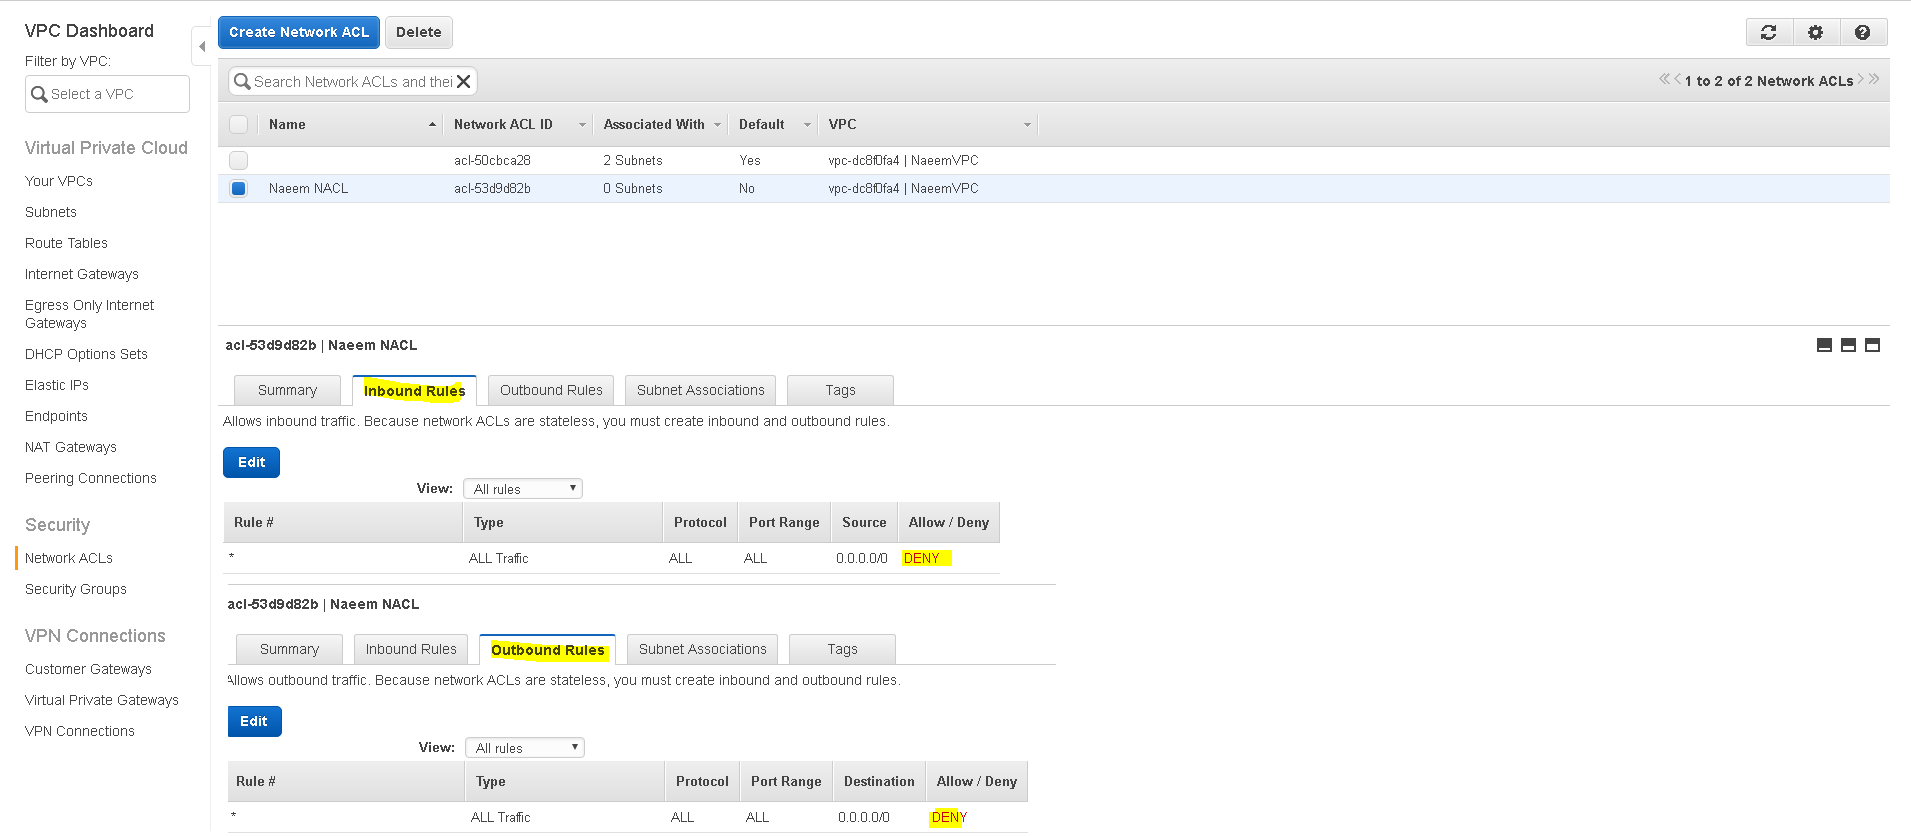Screen dimensions: 1911x837
Task: Open upper Subnet Associations tab
Action: click(x=700, y=390)
